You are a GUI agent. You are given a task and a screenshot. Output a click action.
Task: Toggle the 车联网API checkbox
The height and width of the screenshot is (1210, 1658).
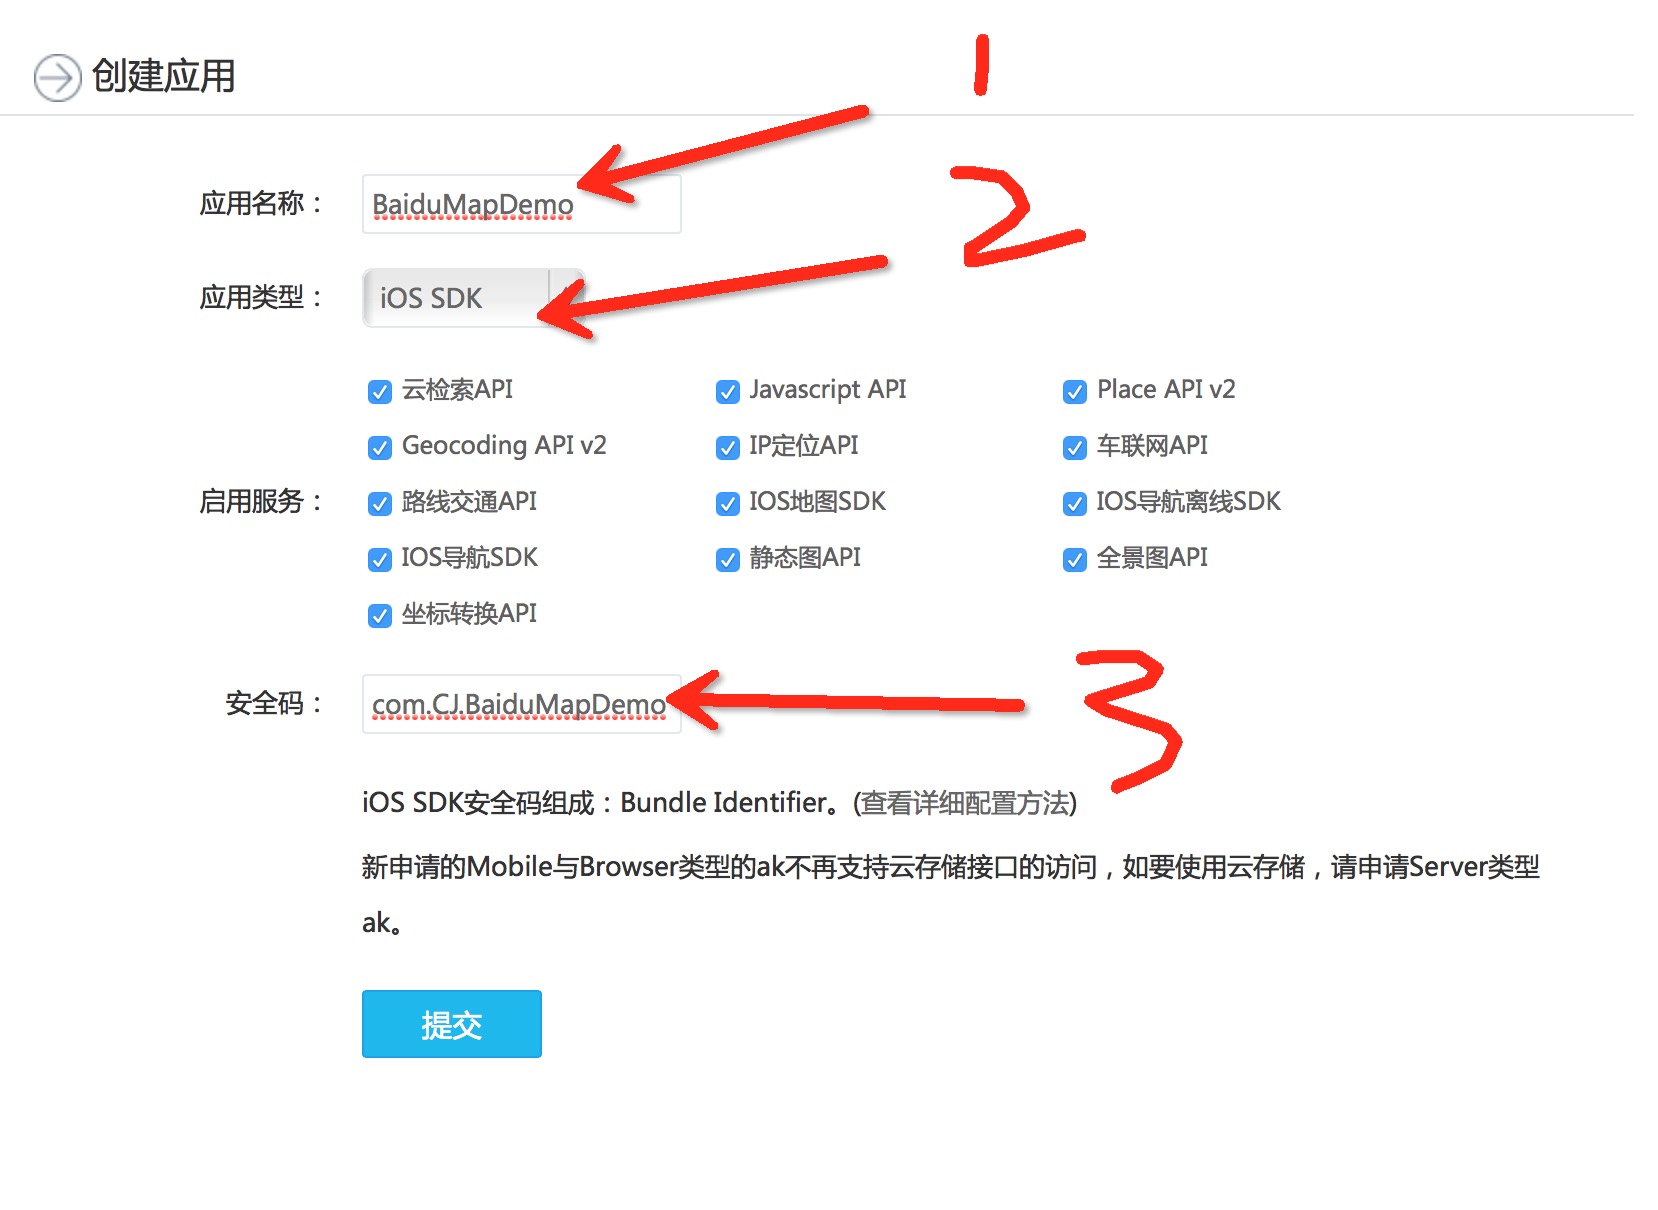1074,447
